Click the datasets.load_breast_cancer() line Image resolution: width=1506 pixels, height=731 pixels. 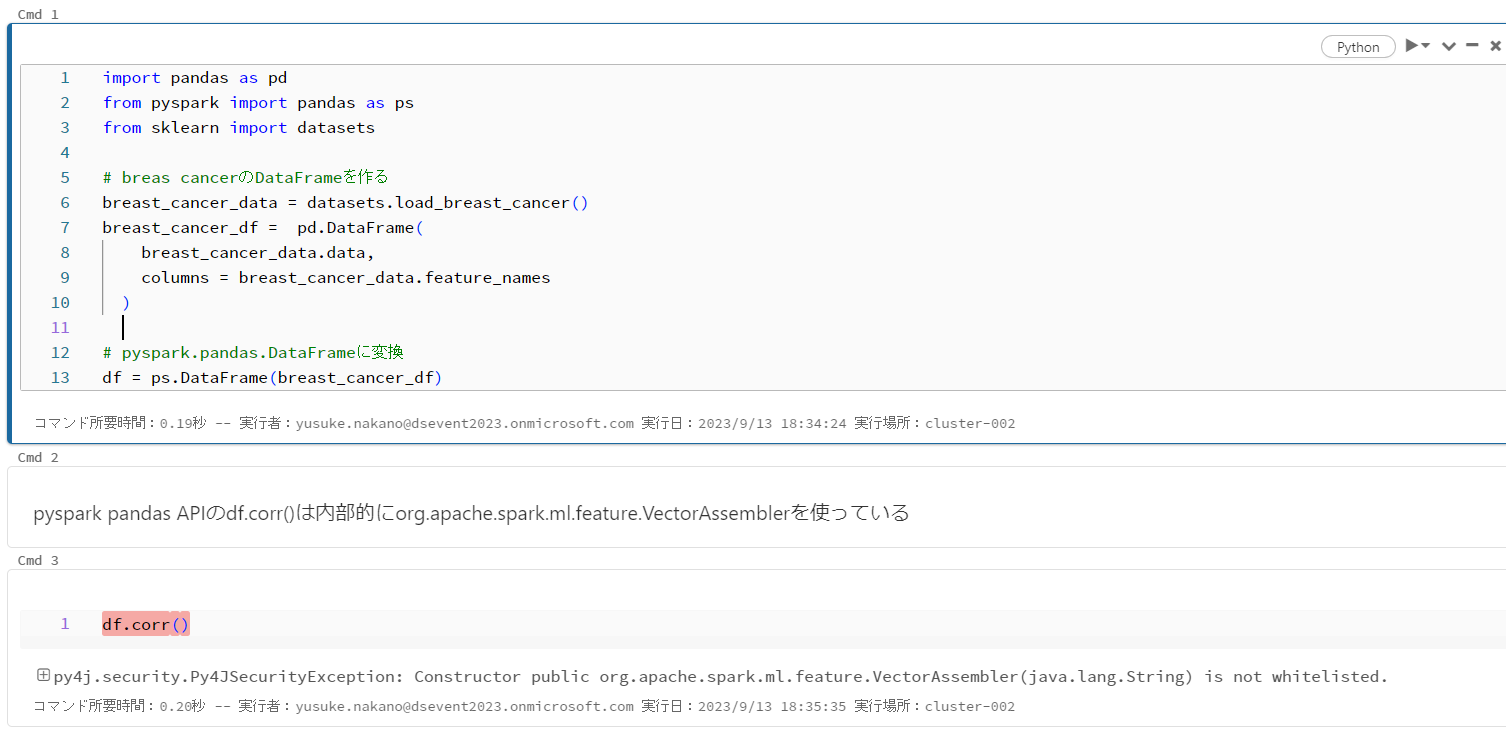[x=345, y=203]
